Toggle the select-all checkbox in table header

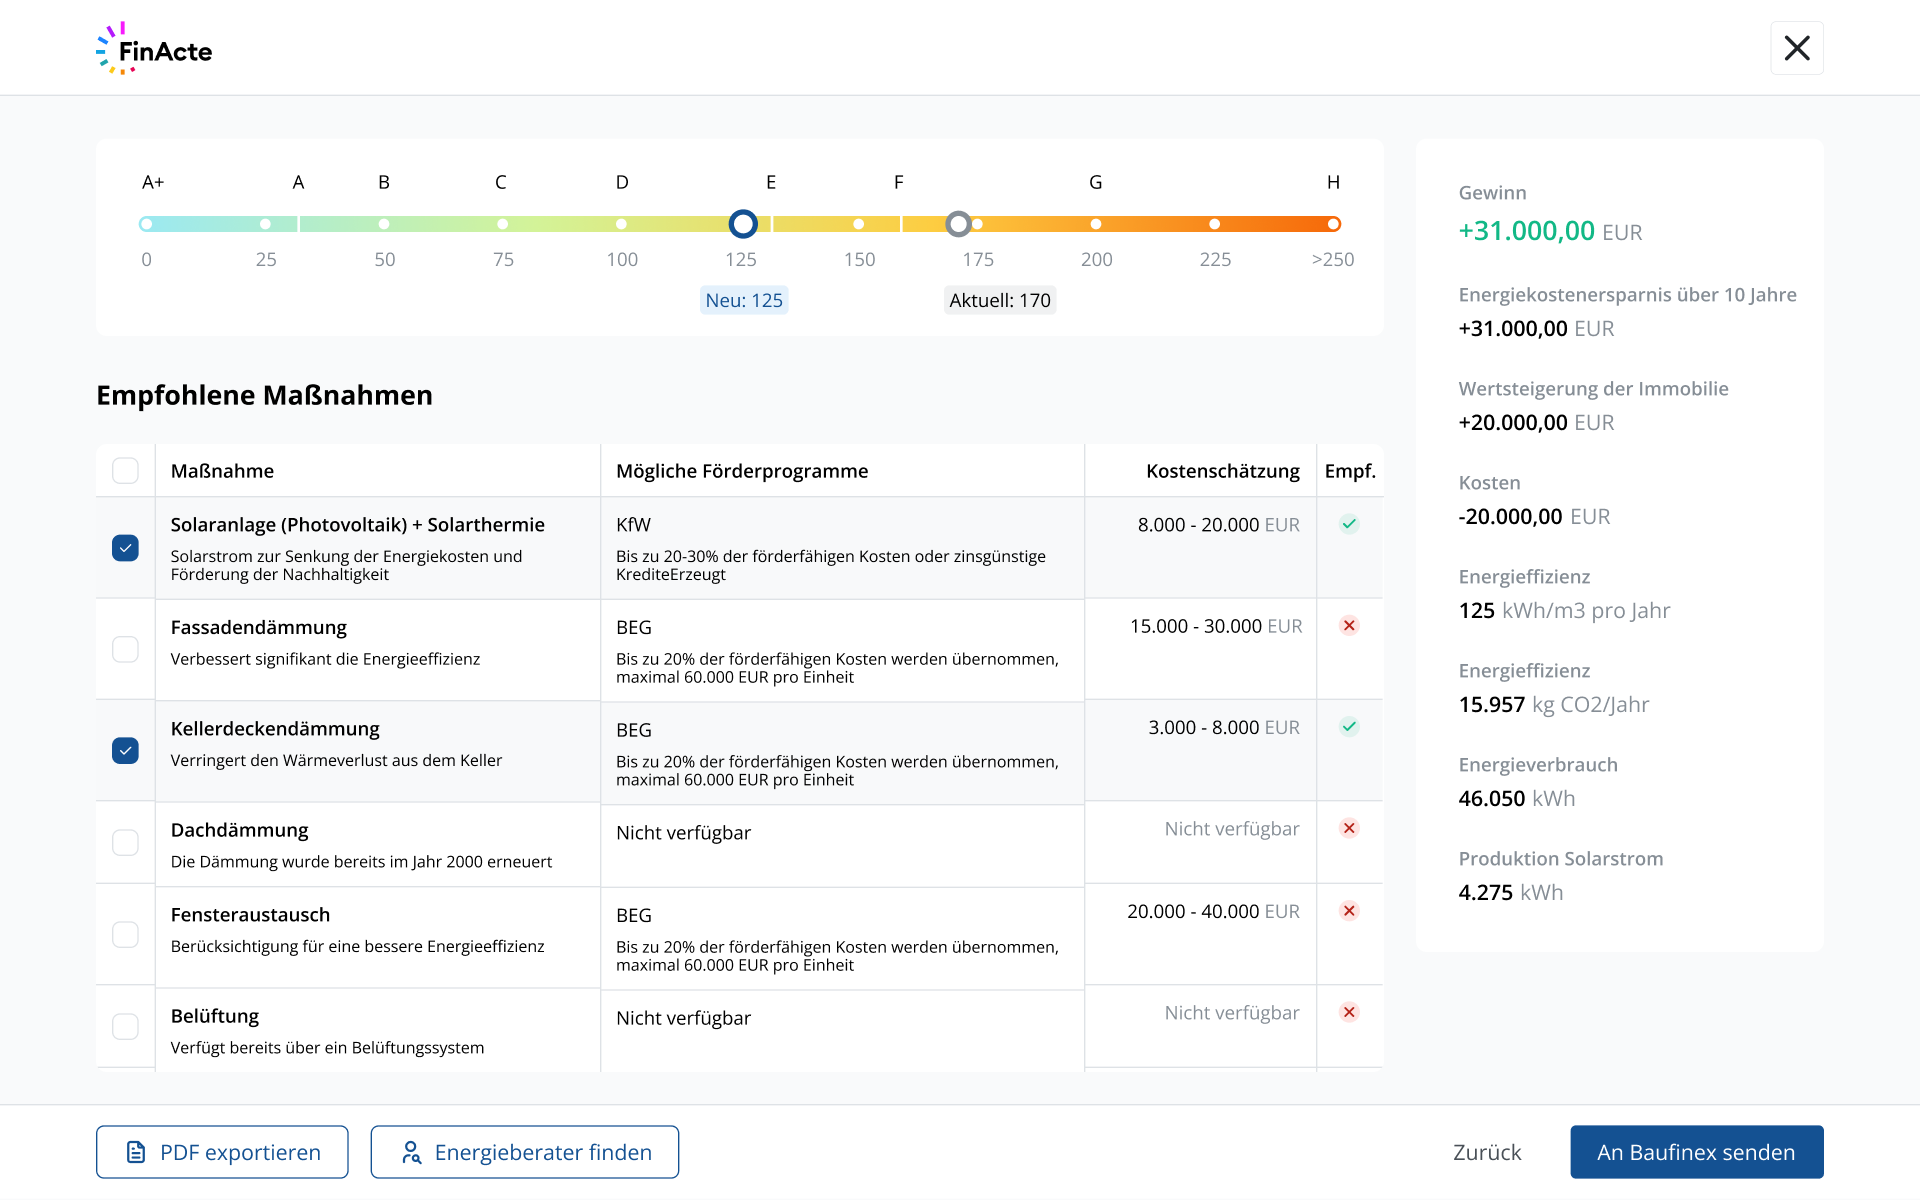125,471
